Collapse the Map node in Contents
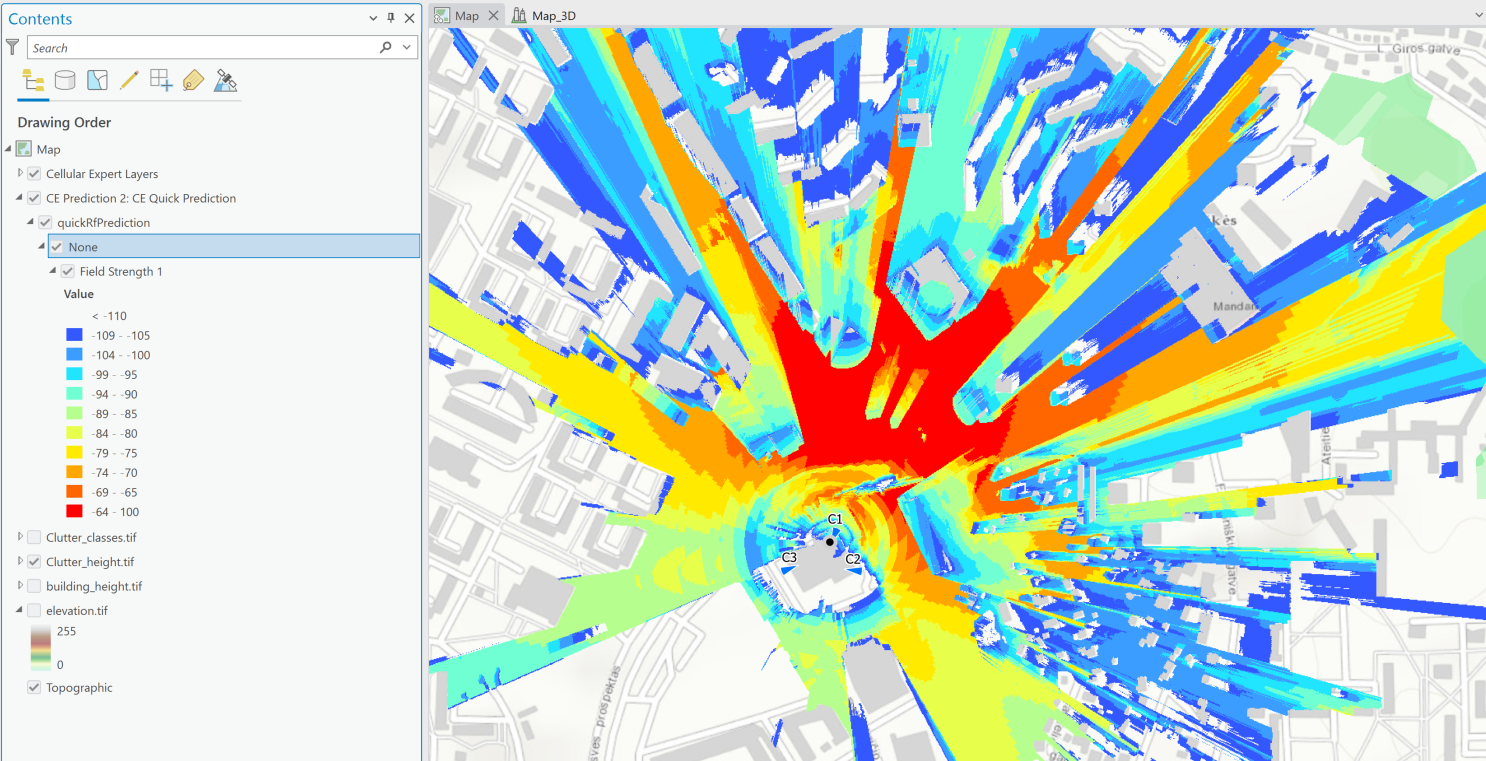Screen dimensions: 1486x761 (x=9, y=149)
